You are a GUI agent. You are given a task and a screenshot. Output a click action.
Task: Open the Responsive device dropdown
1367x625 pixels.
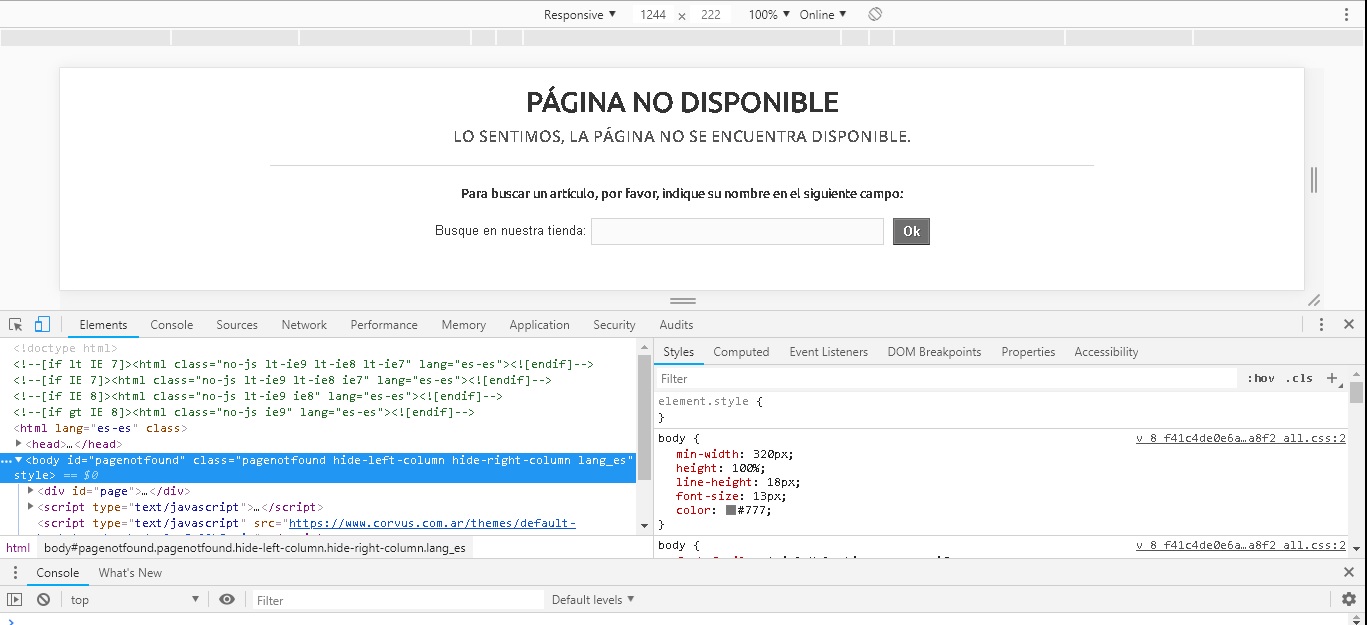tap(579, 15)
